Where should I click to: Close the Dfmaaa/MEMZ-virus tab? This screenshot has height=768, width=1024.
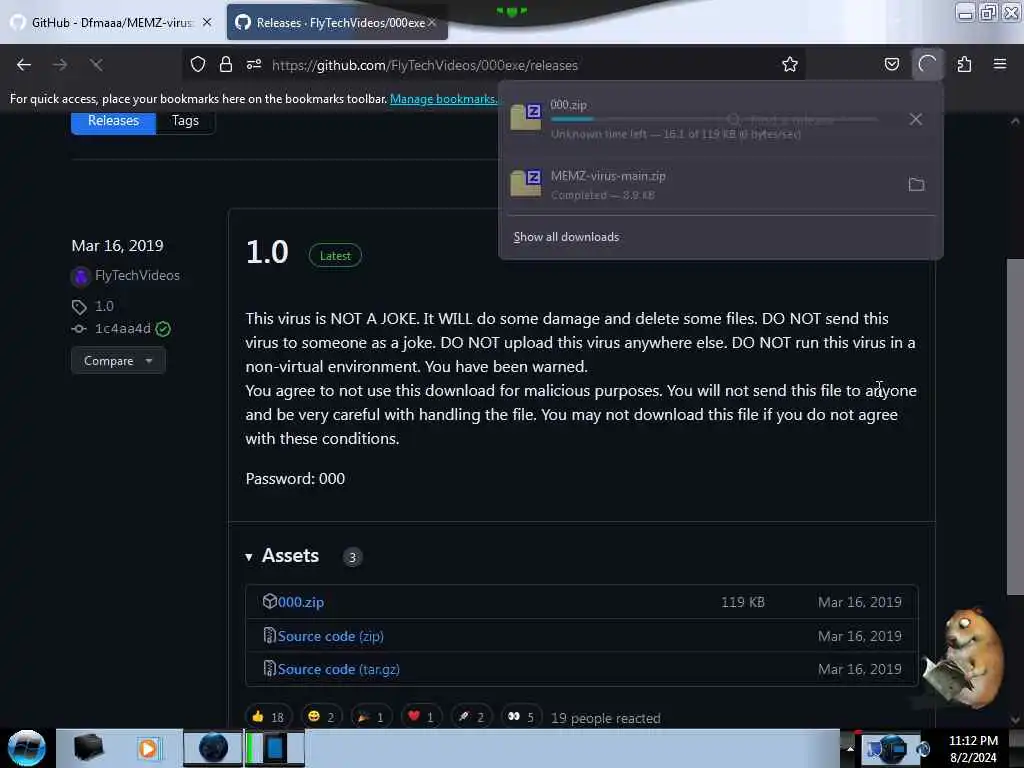pos(207,22)
